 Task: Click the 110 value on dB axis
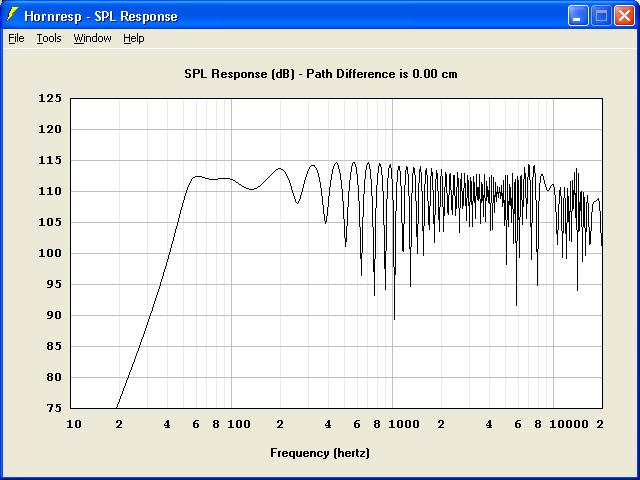pos(50,191)
